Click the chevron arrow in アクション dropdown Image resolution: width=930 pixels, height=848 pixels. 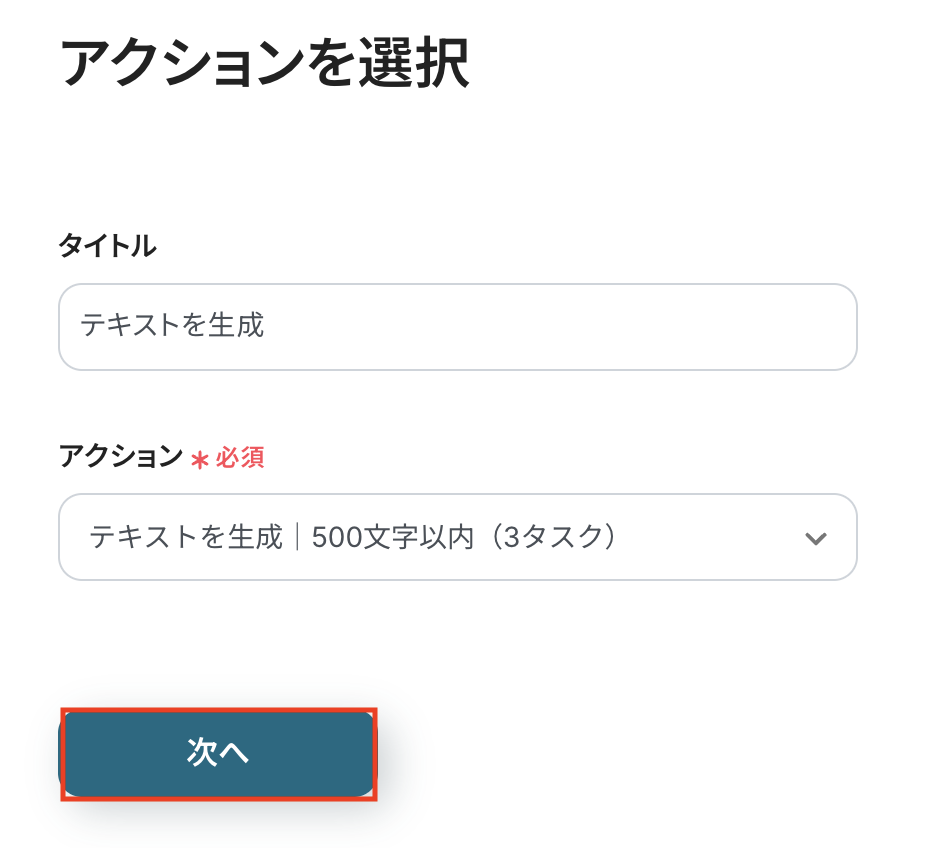pyautogui.click(x=816, y=539)
